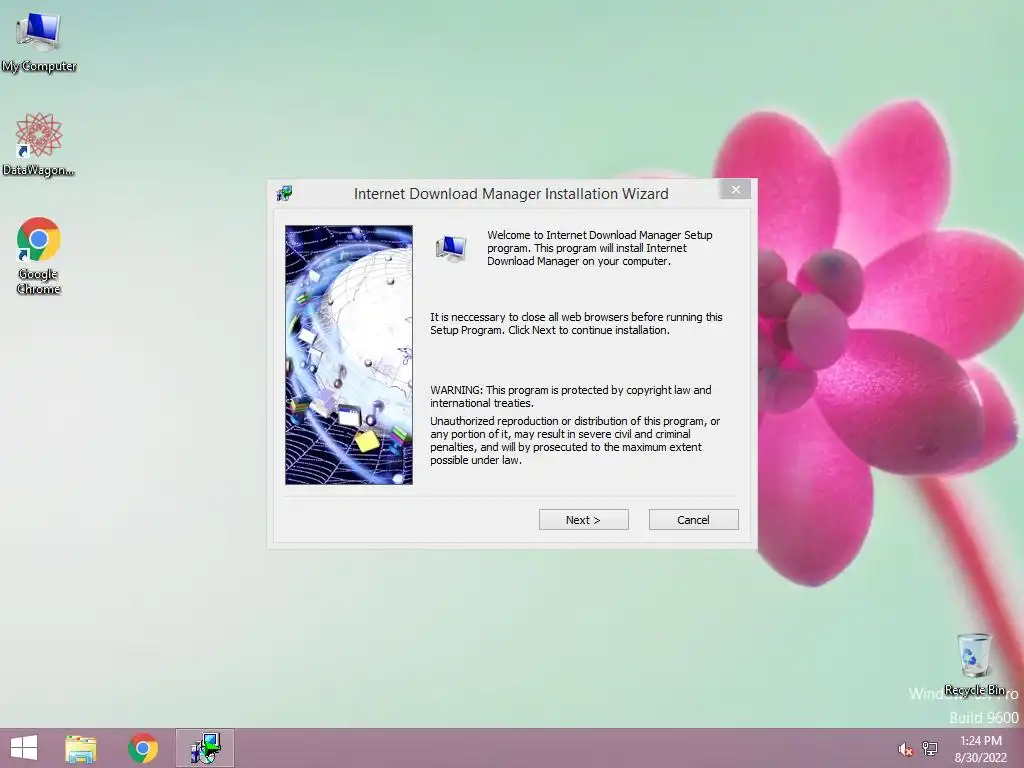Viewport: 1024px width, 768px height.
Task: Select the Google Chrome desktop shortcut
Action: click(39, 256)
